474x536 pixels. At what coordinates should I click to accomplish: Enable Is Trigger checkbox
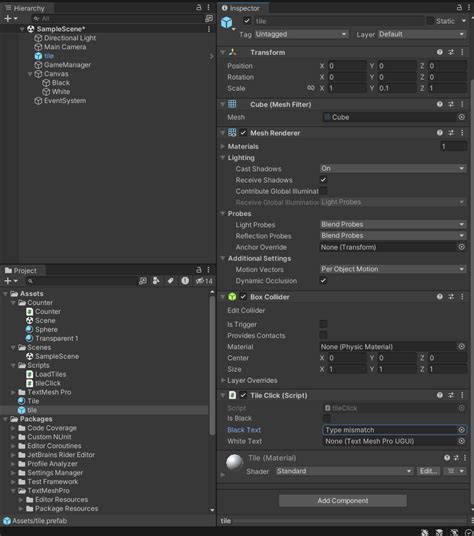(x=323, y=324)
